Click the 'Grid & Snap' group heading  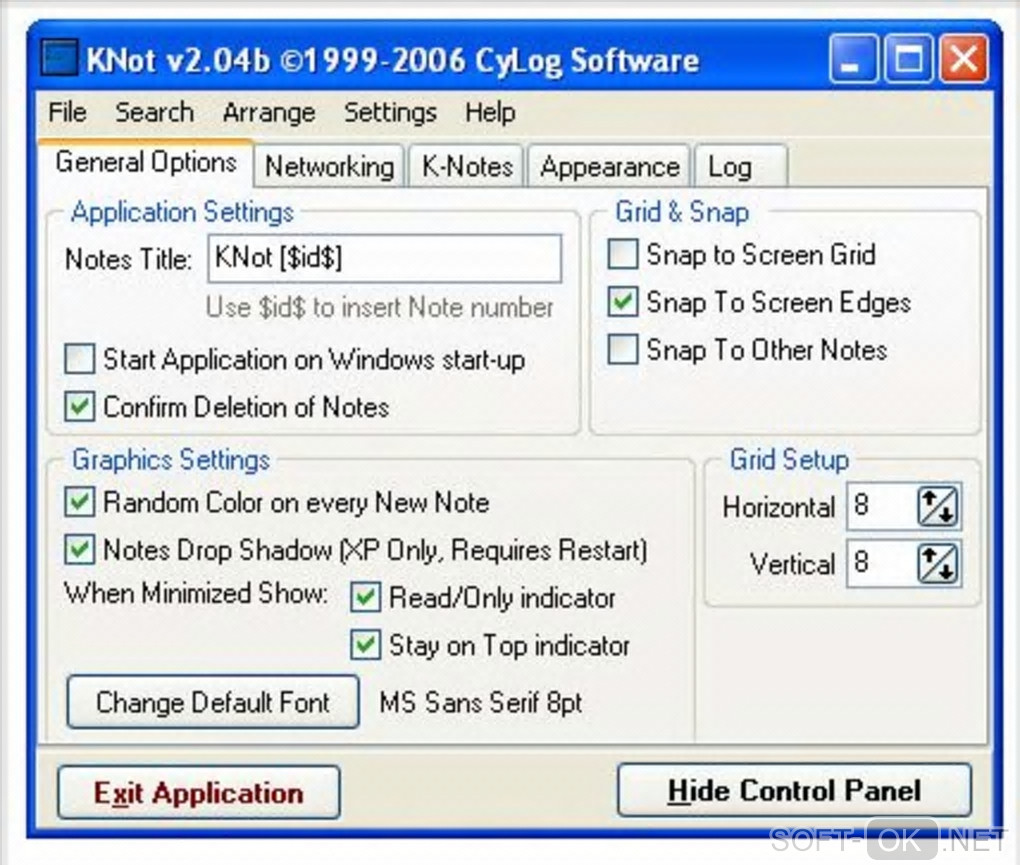click(682, 211)
